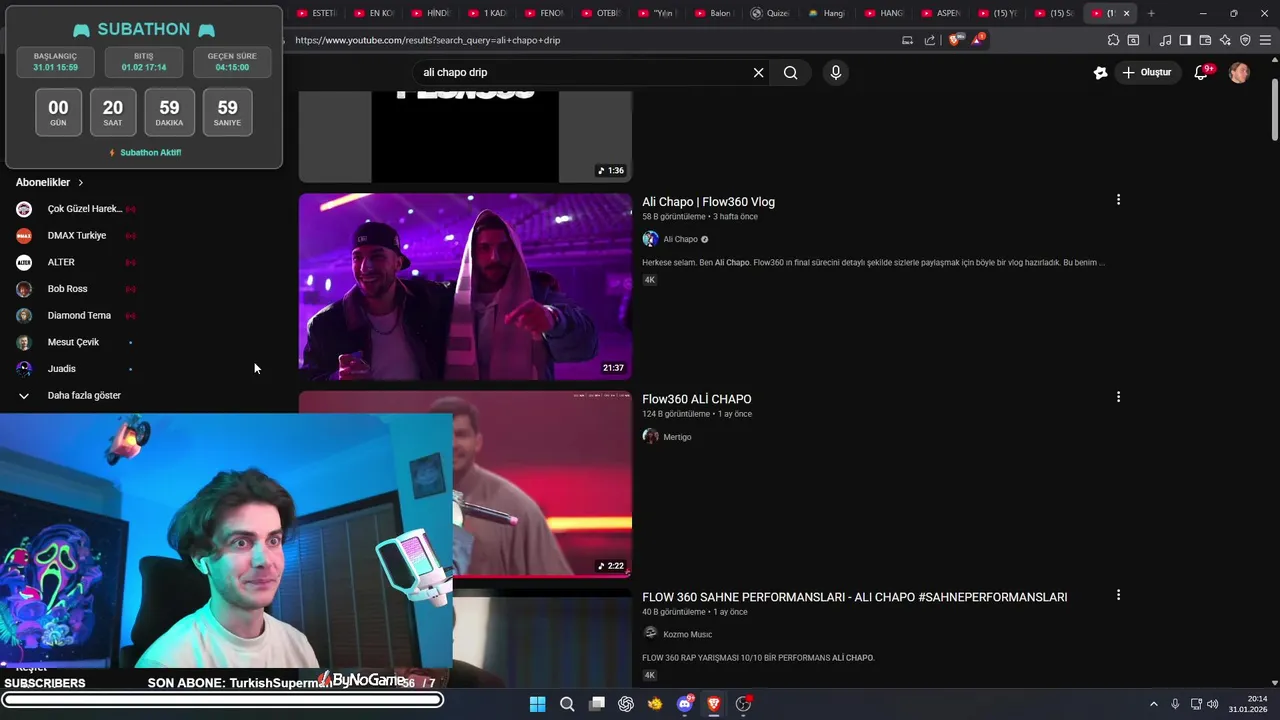
Task: Open FLOW 360 SAHNE PERFORMANSLARI video title
Action: tap(855, 597)
